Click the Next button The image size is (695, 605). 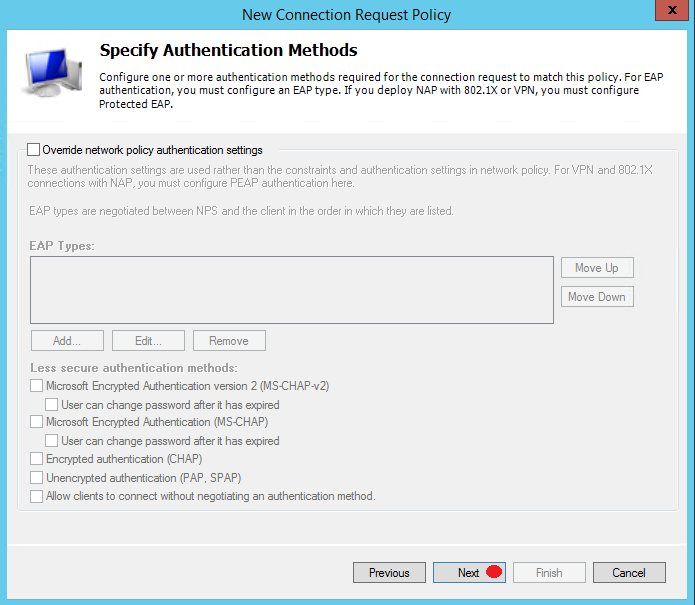[469, 573]
